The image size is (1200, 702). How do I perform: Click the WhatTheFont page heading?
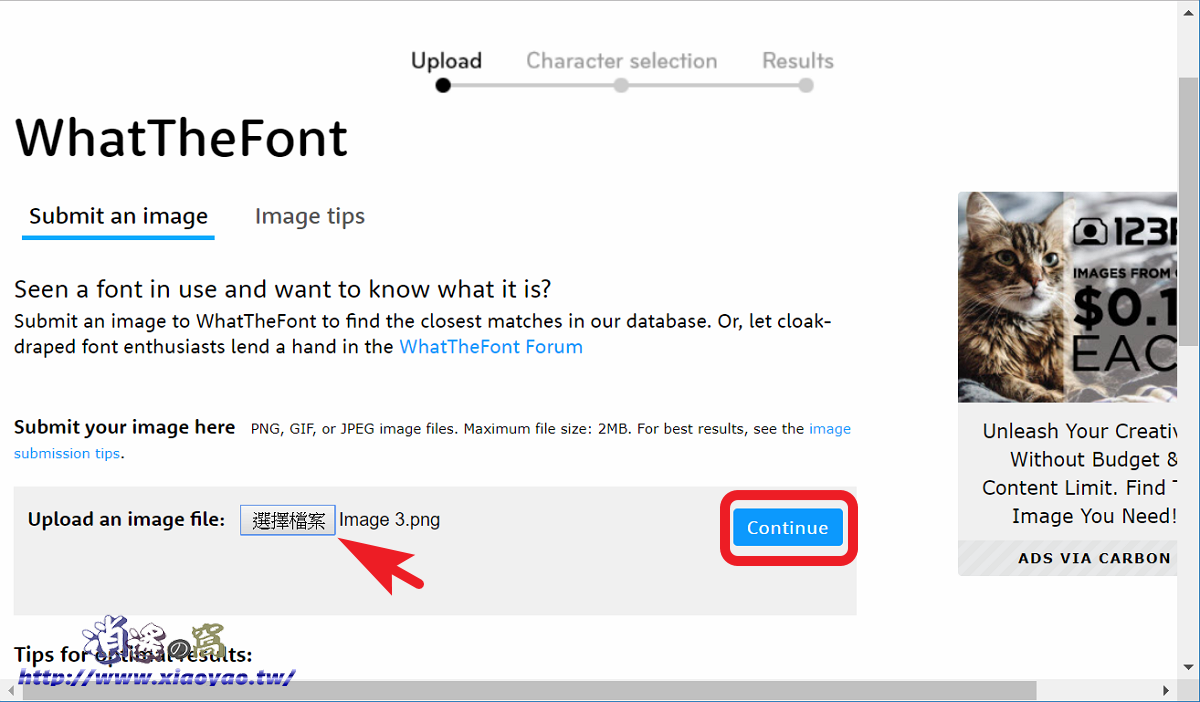(x=181, y=137)
